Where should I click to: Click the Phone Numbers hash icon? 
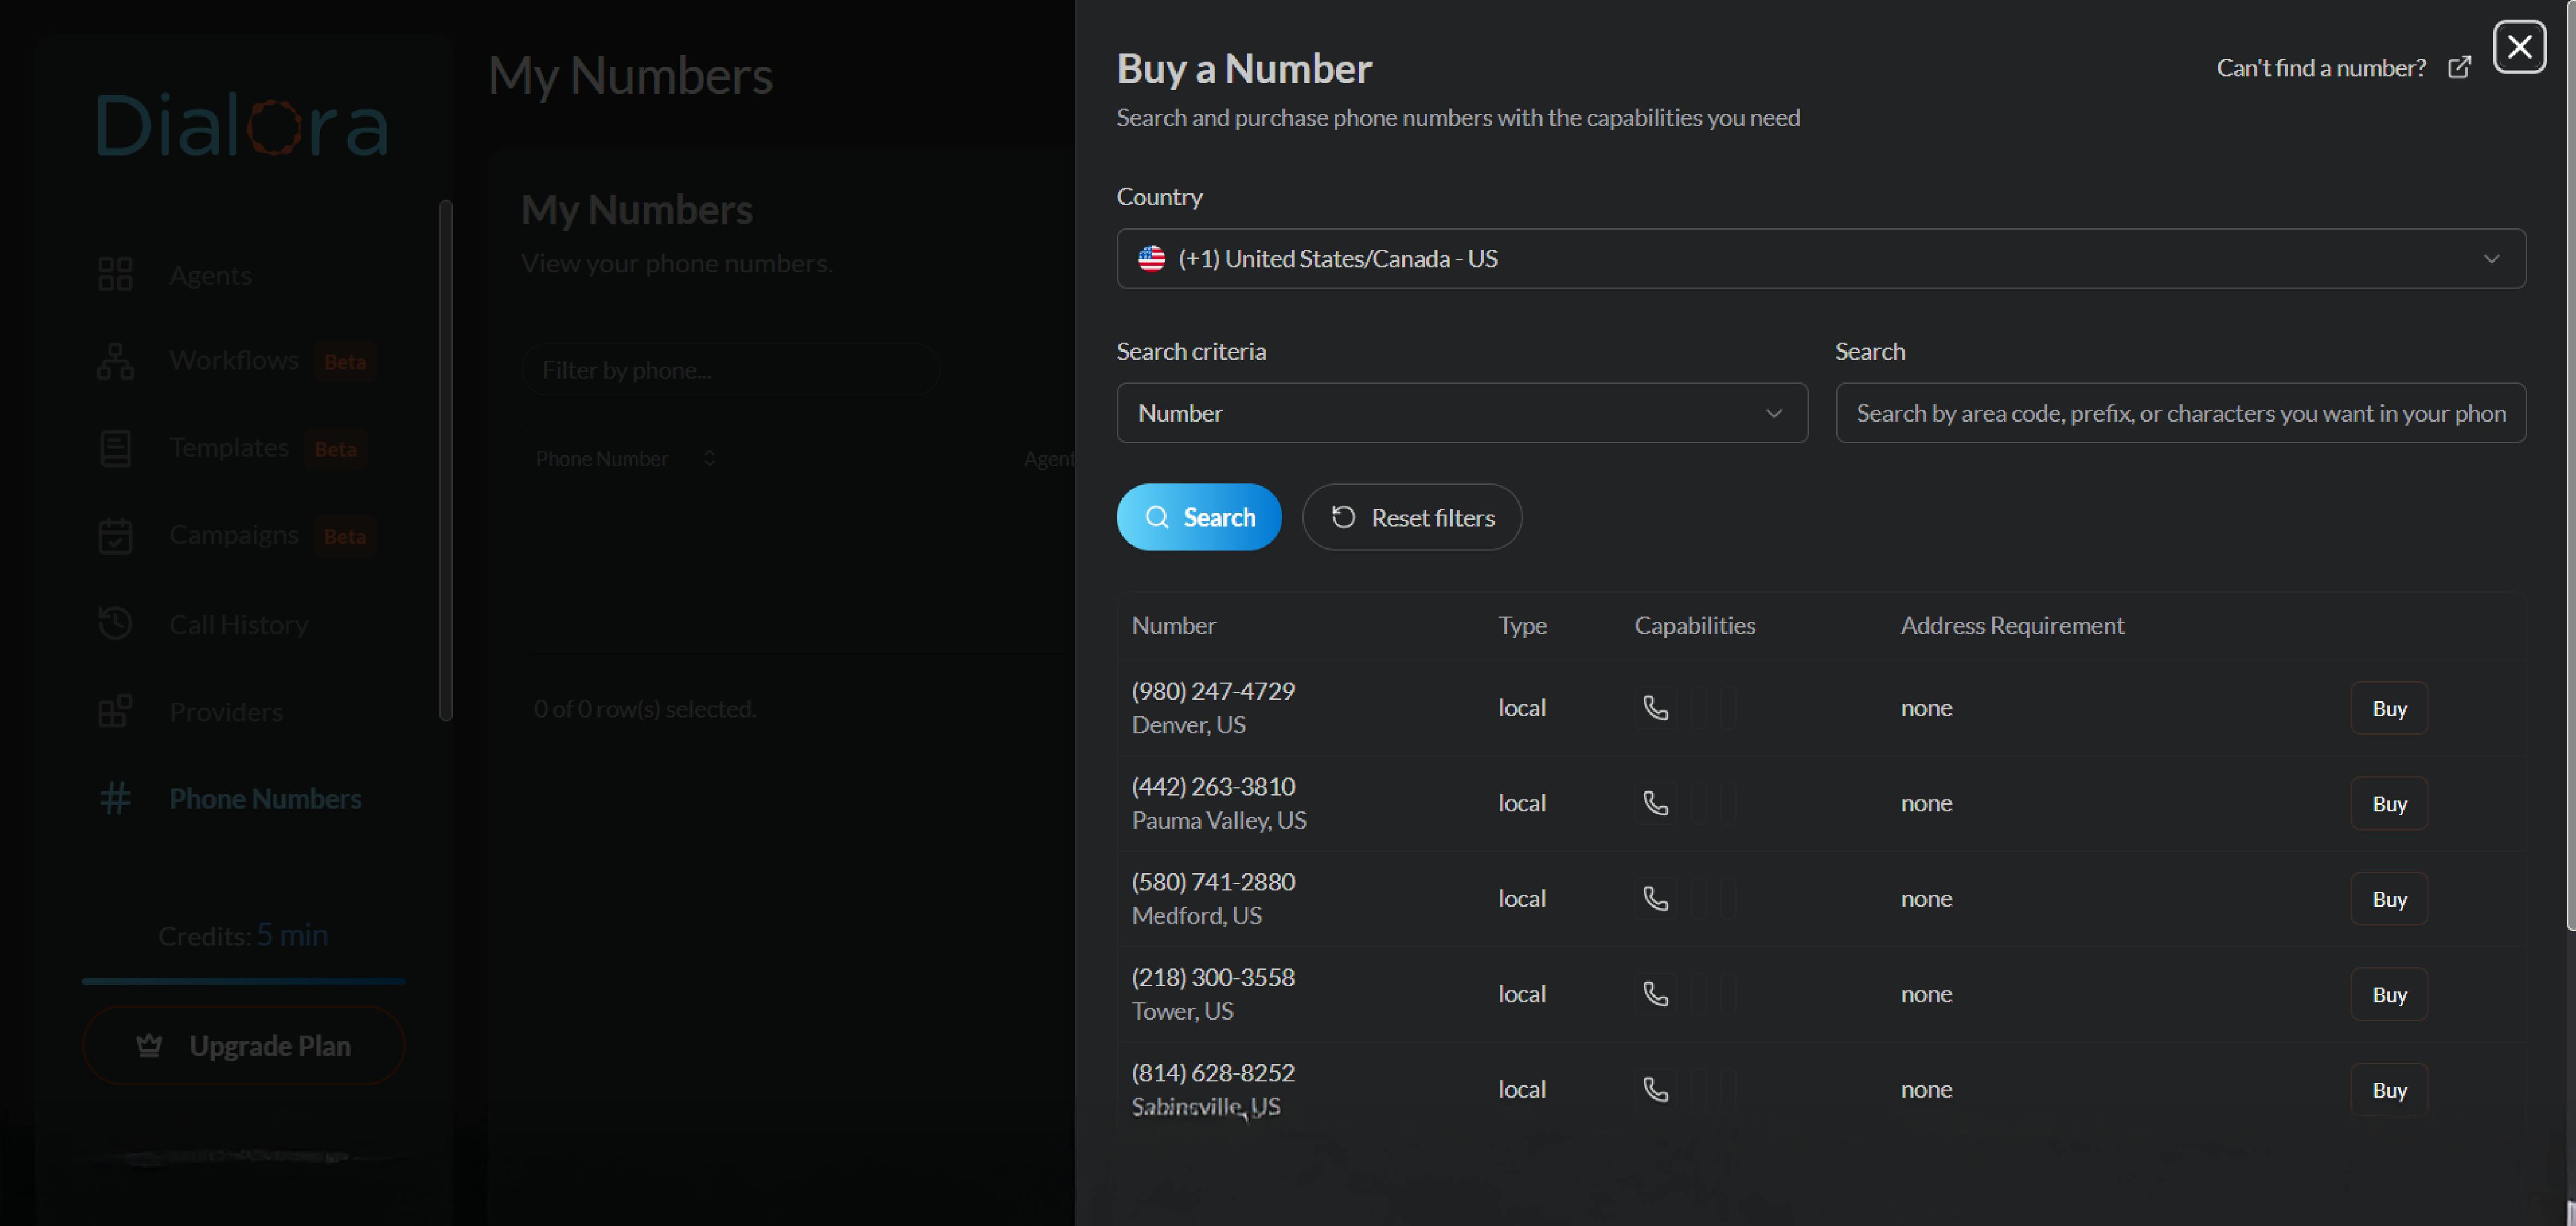(x=115, y=798)
